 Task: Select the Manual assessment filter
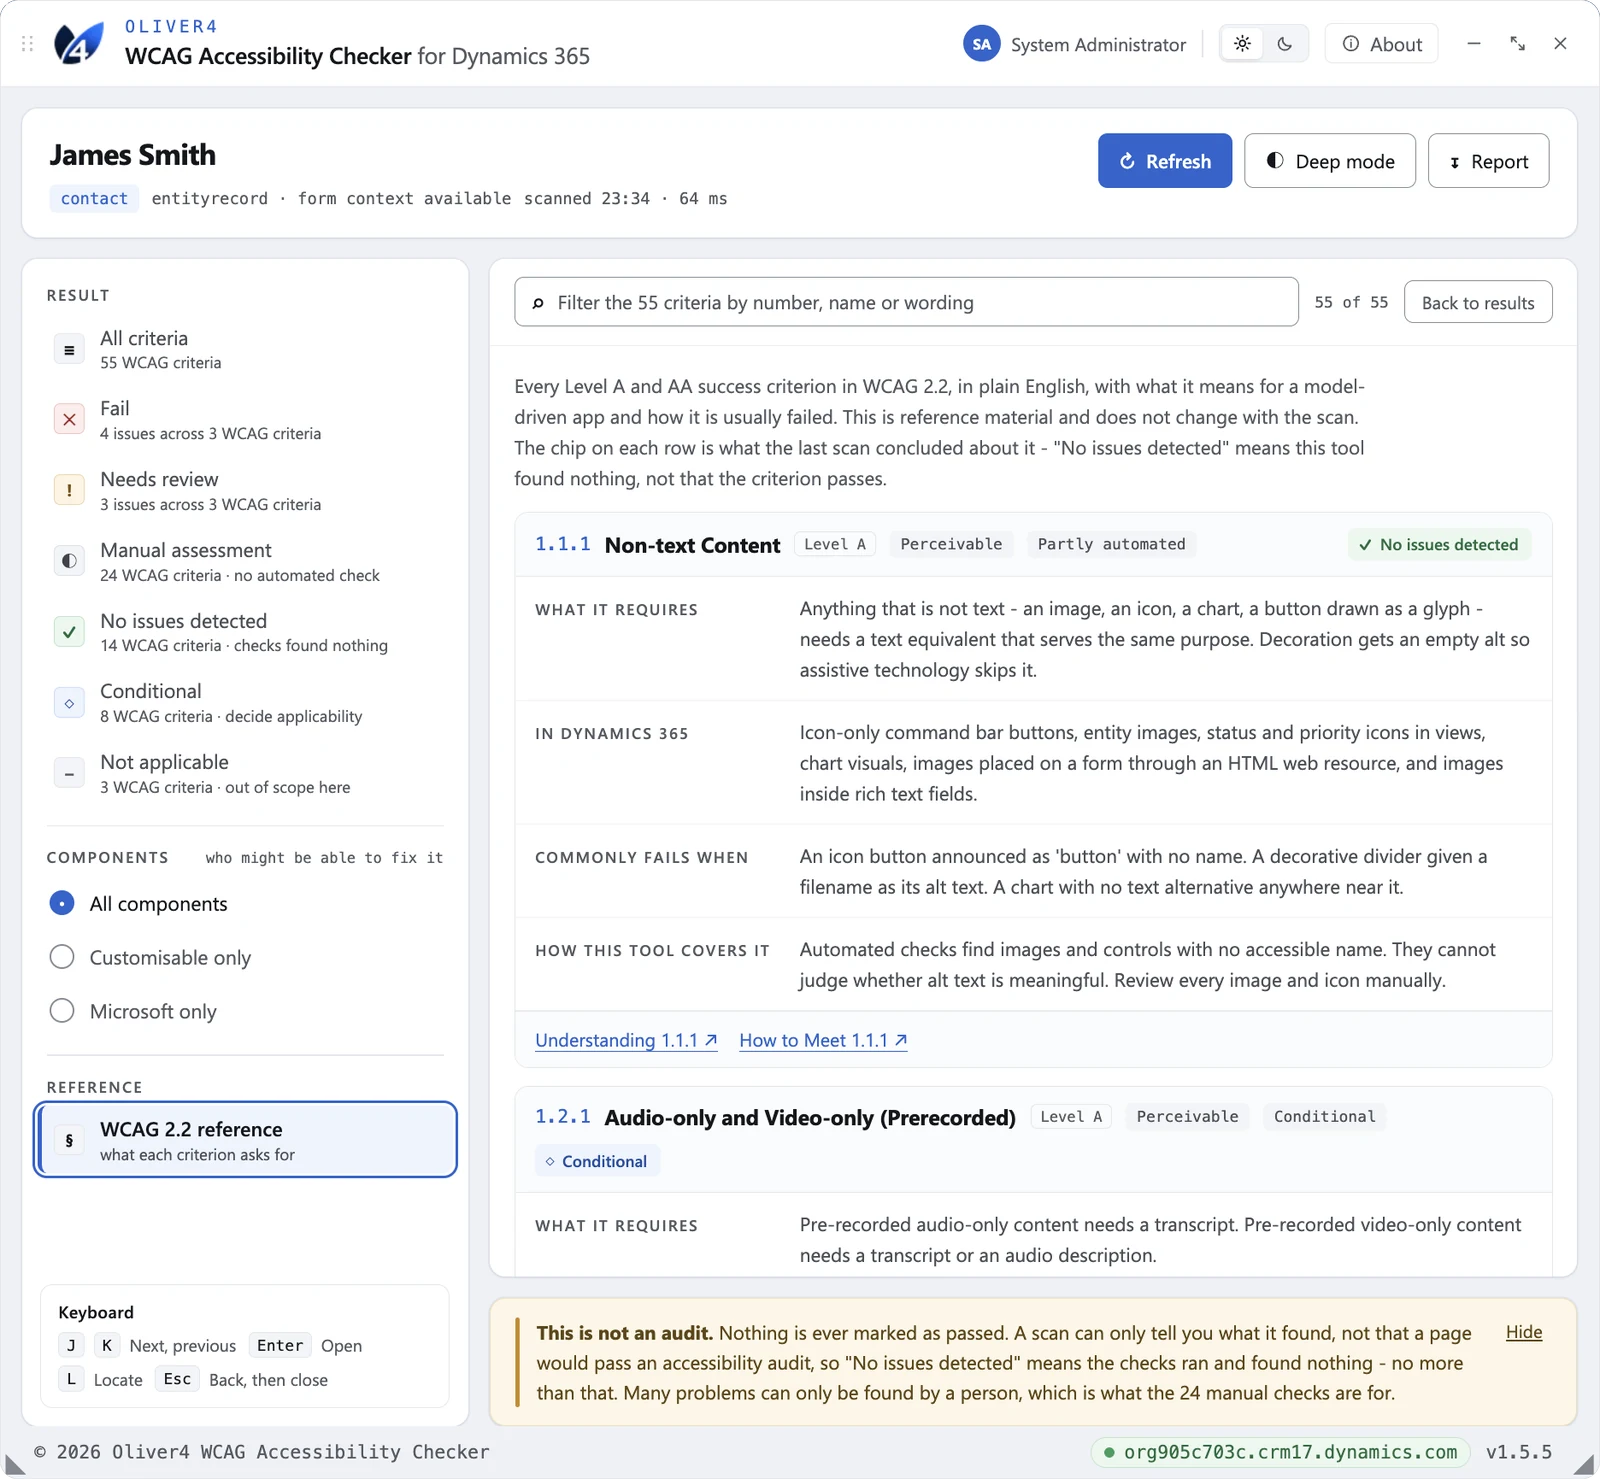pos(245,562)
